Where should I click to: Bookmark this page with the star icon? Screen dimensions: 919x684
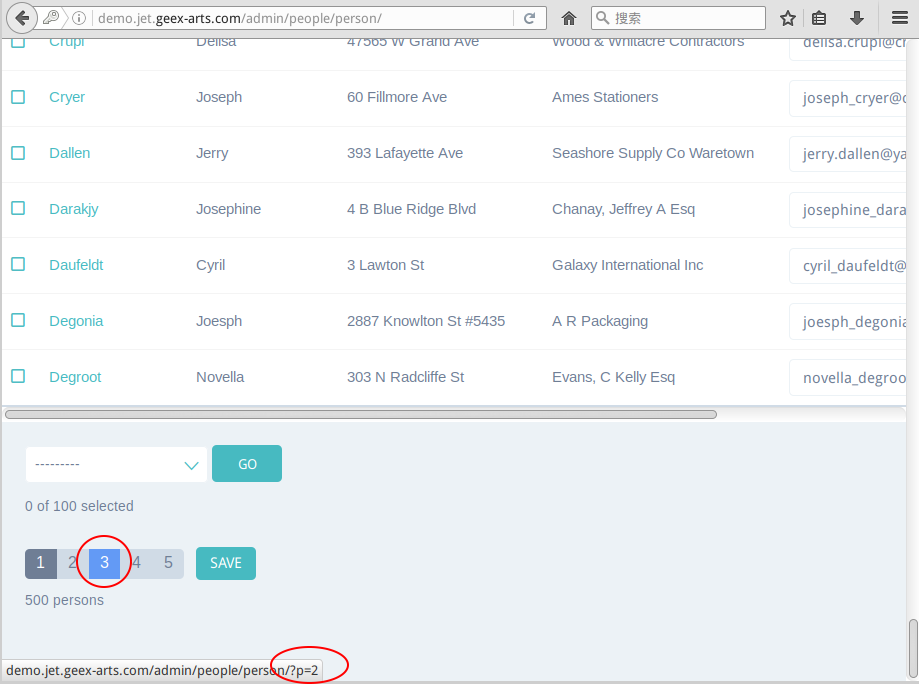pos(788,18)
